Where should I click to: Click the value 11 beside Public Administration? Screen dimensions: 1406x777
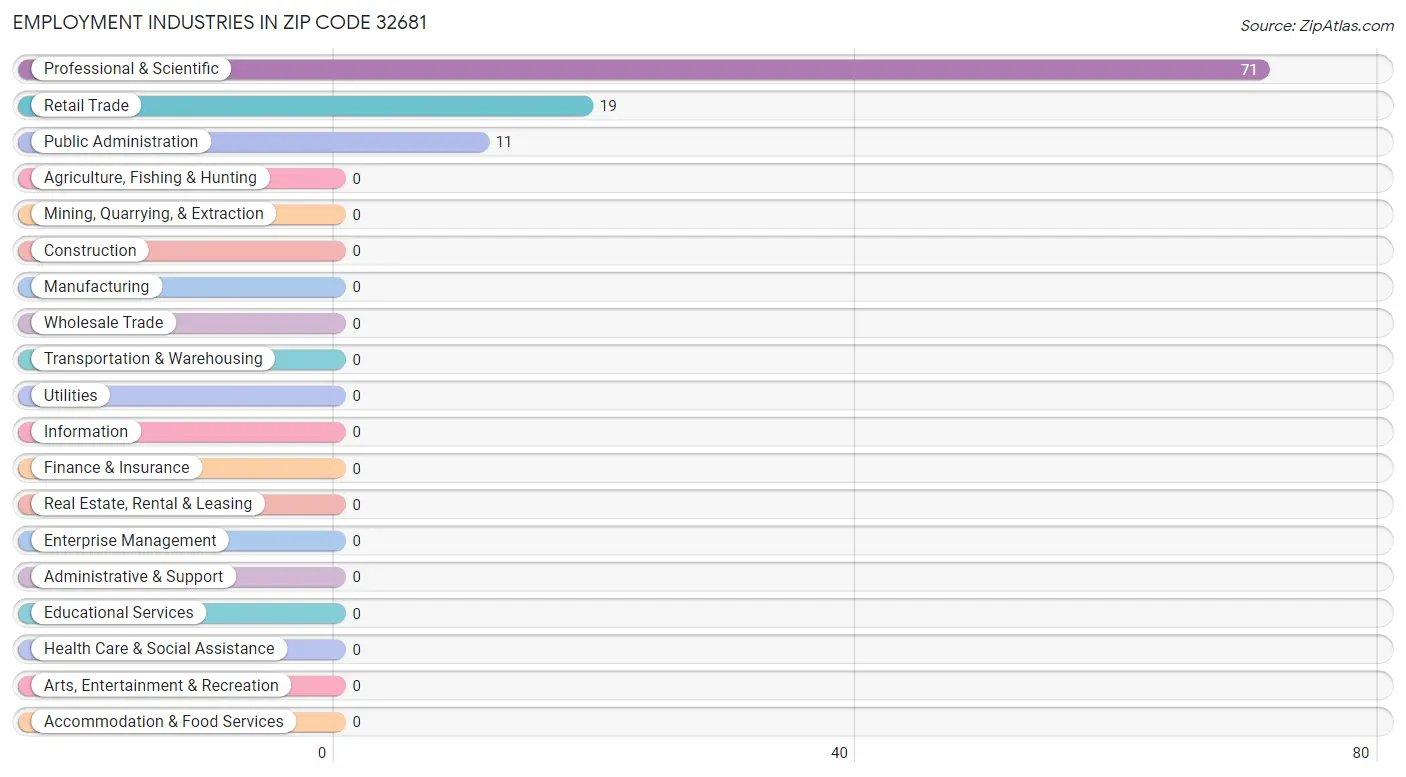(x=504, y=142)
